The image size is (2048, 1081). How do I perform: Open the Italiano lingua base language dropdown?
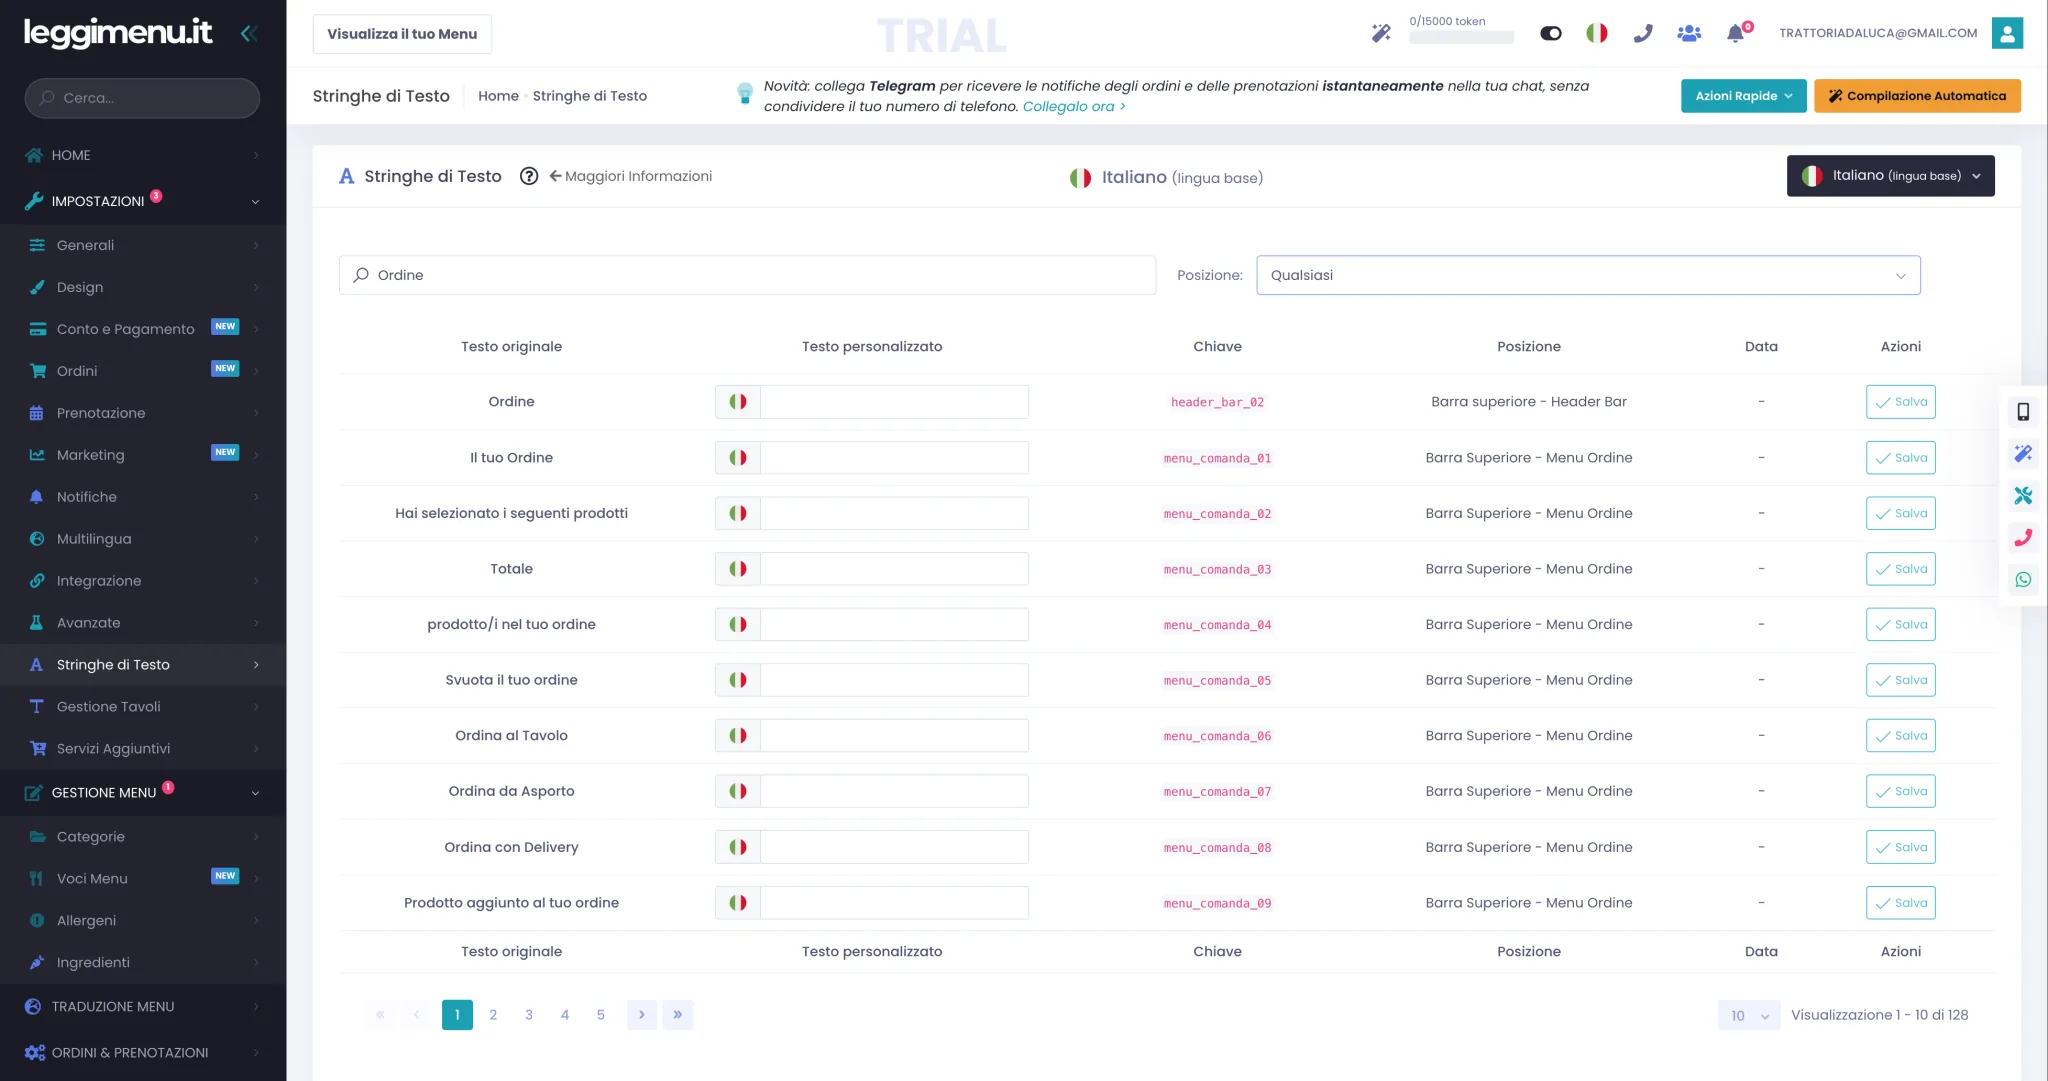point(1890,176)
